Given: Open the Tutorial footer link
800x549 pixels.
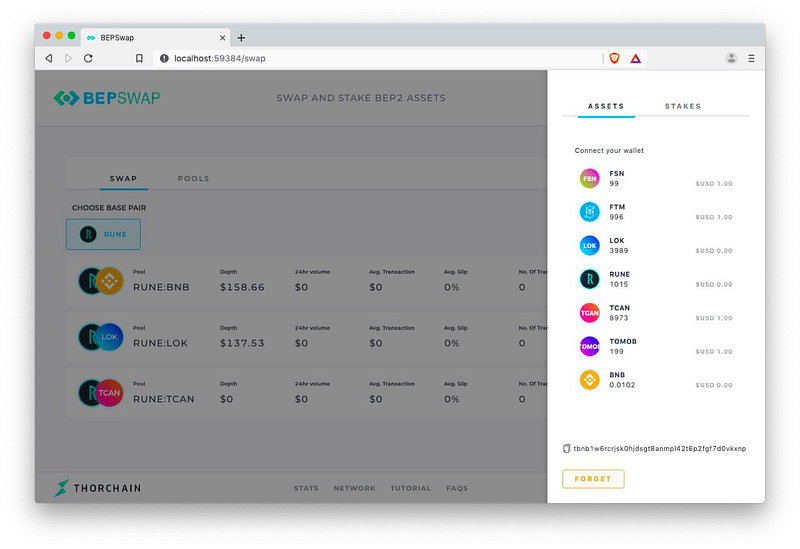Looking at the screenshot, I should pos(411,488).
